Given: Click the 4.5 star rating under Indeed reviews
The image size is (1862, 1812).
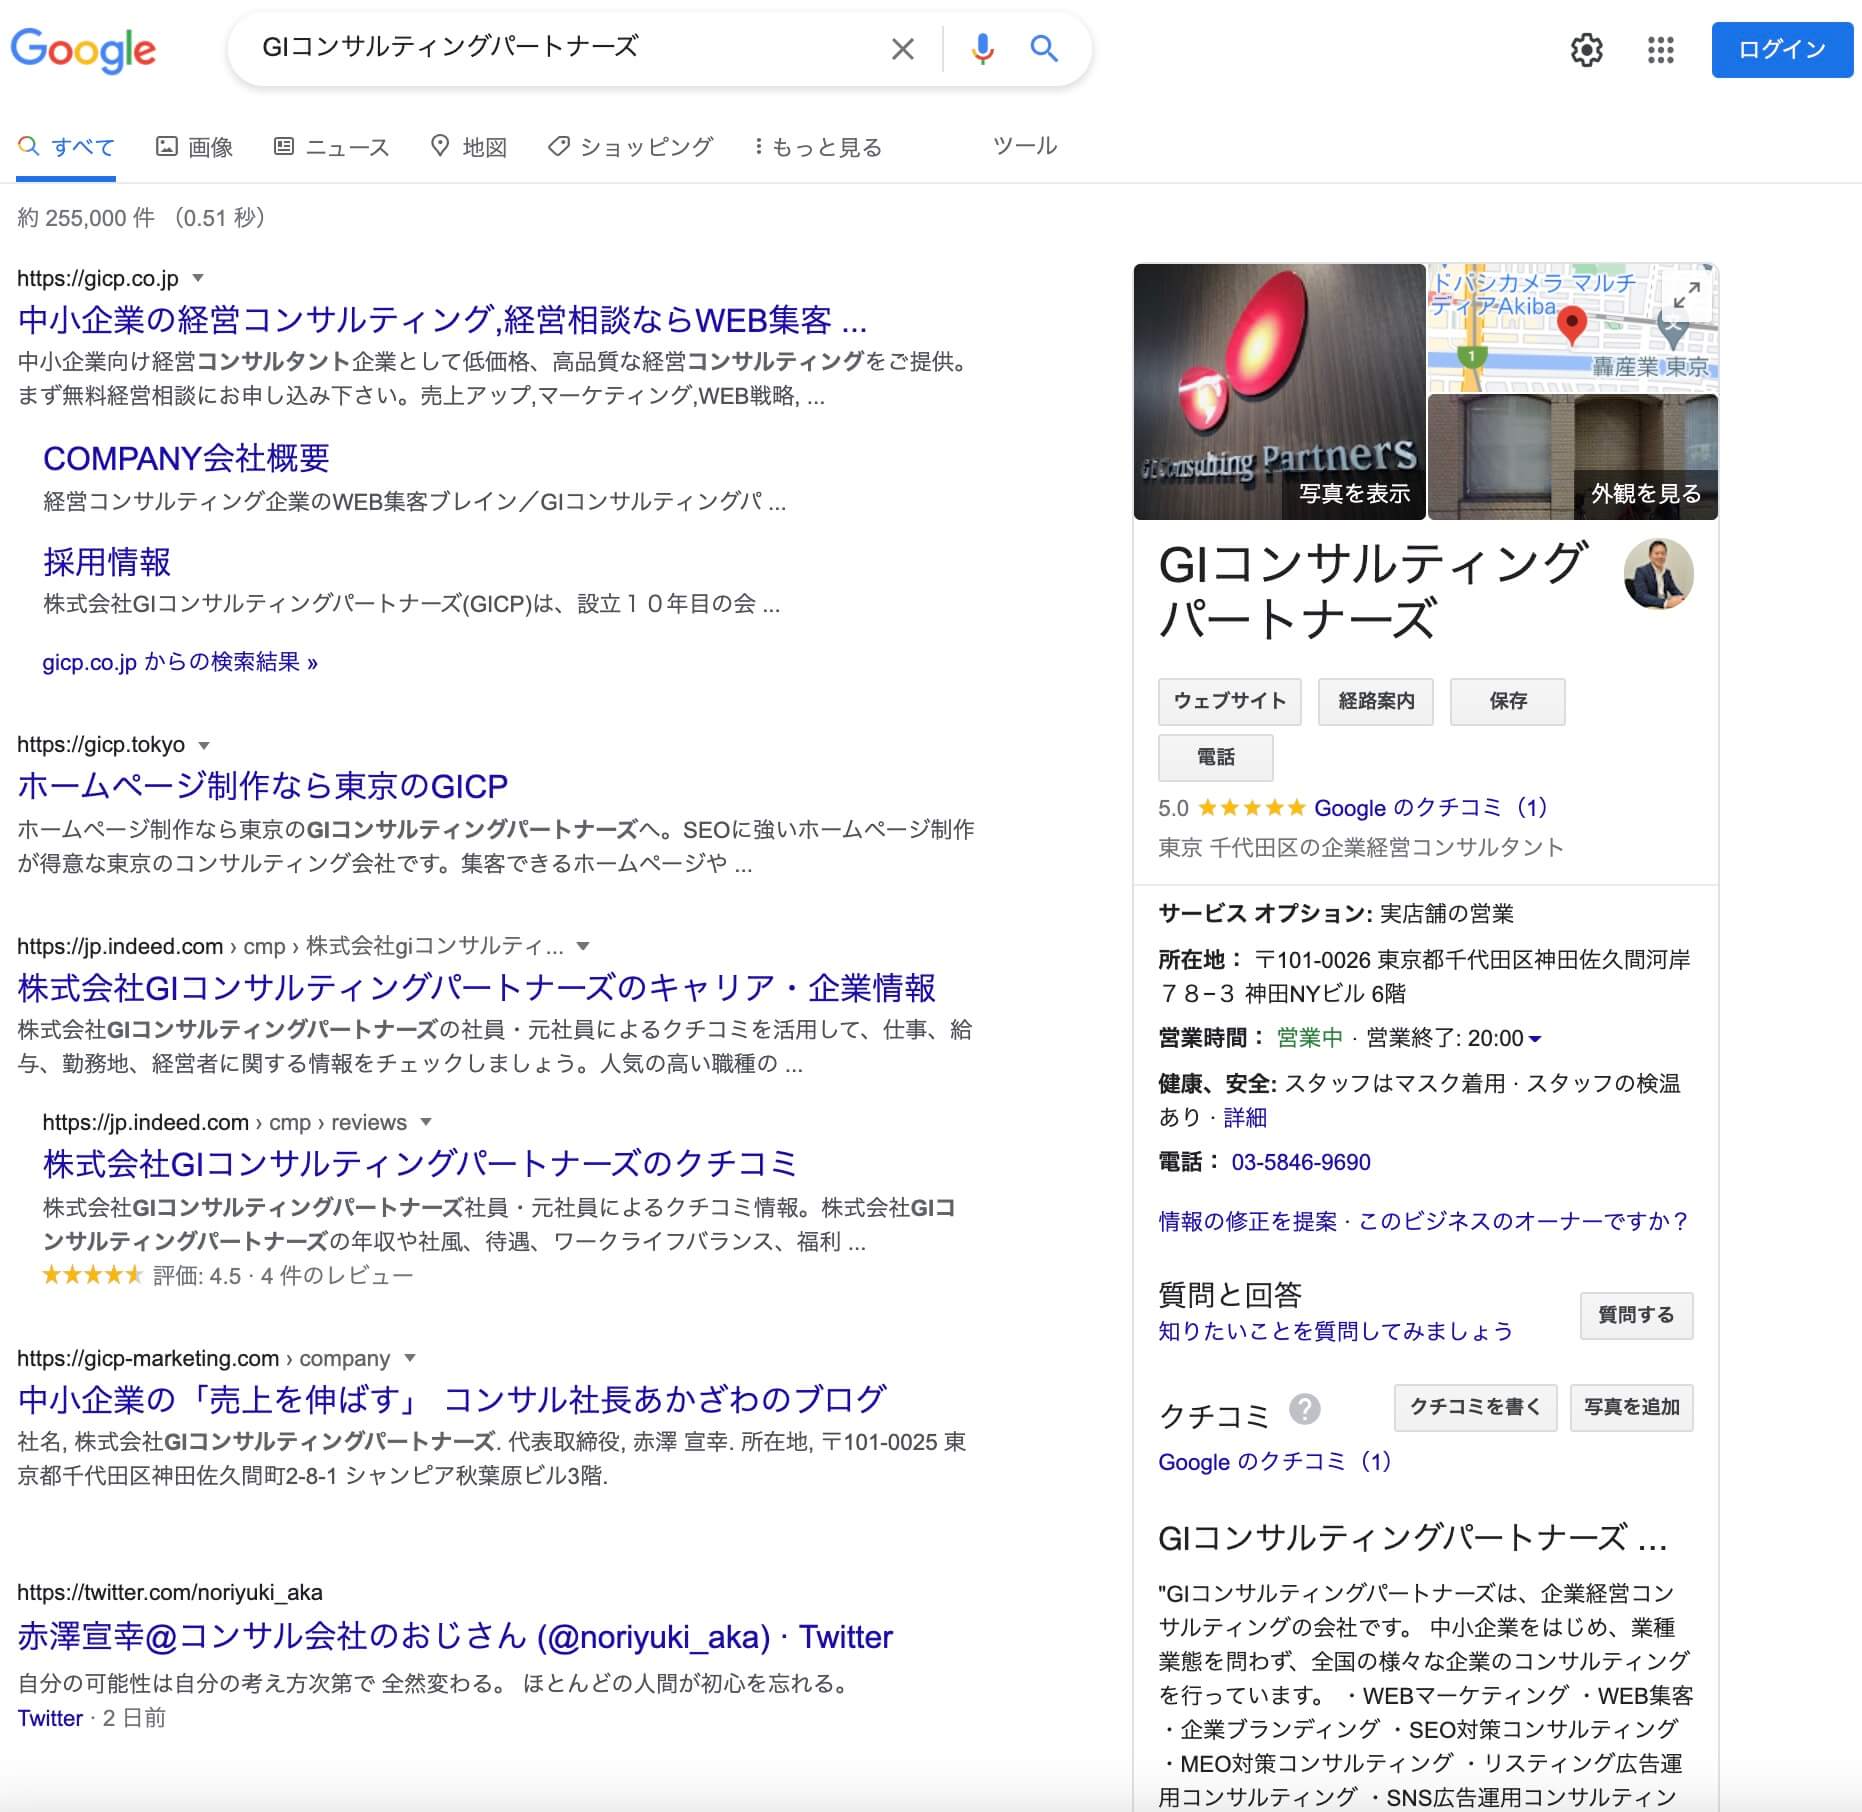Looking at the screenshot, I should tap(92, 1275).
